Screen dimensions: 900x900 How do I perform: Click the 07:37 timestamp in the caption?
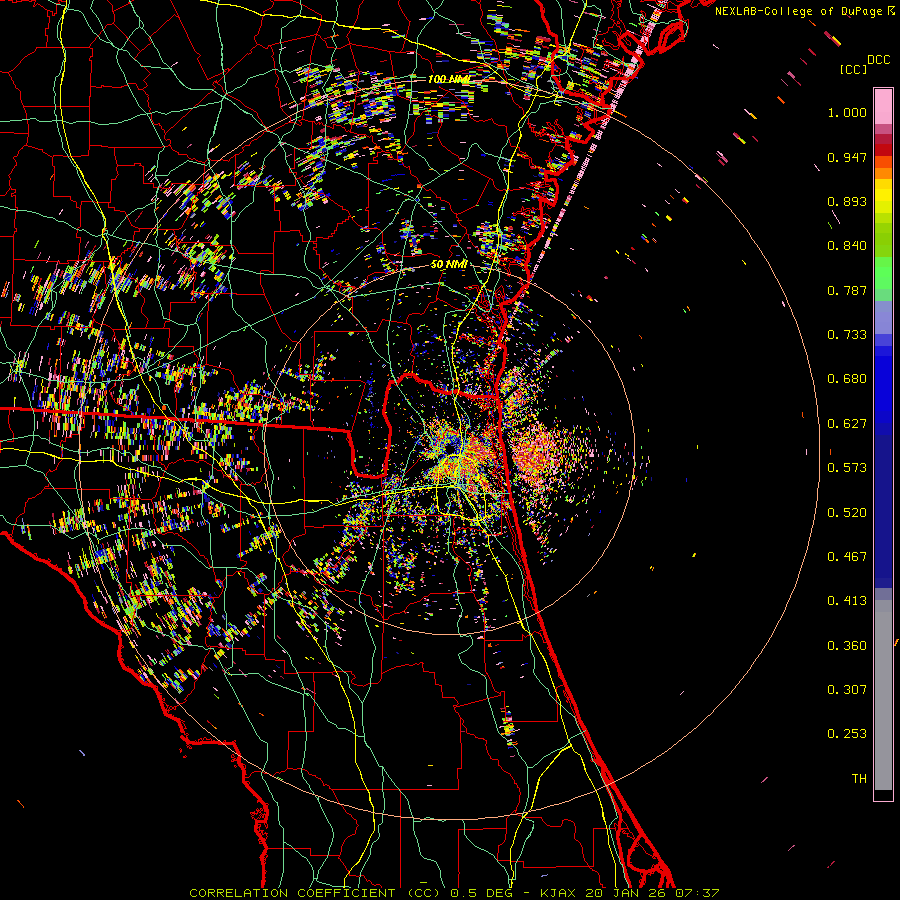698,892
